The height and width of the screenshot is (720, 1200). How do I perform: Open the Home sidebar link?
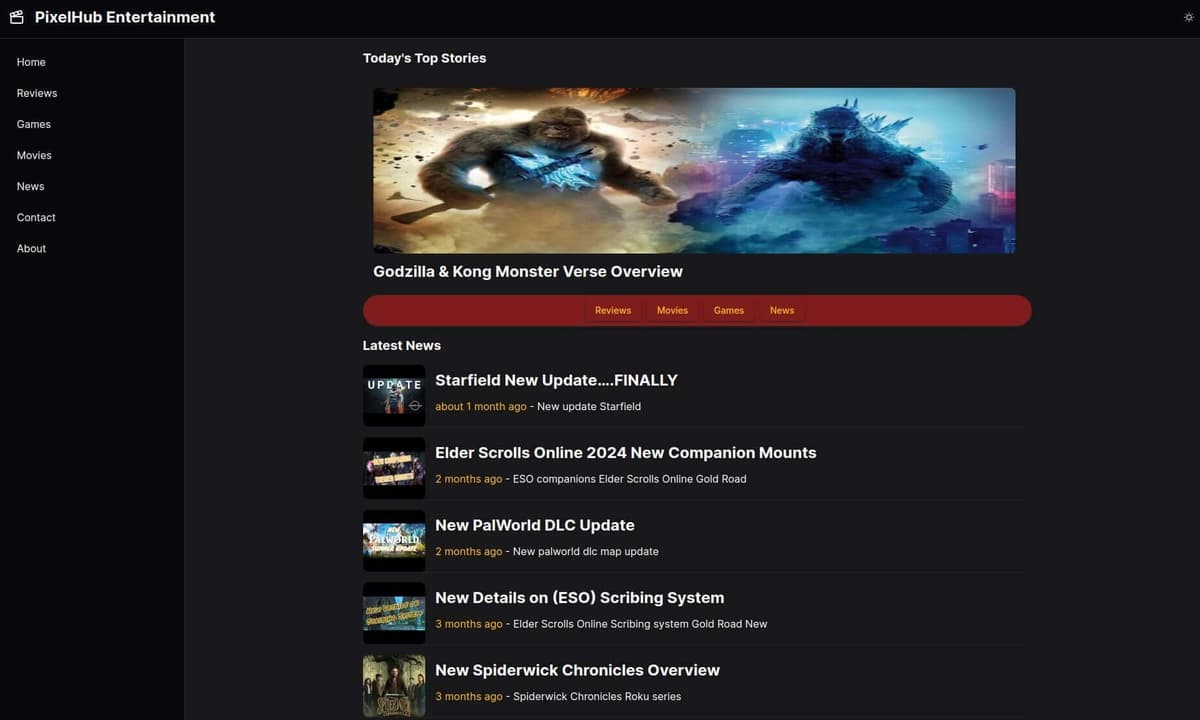[x=31, y=62]
